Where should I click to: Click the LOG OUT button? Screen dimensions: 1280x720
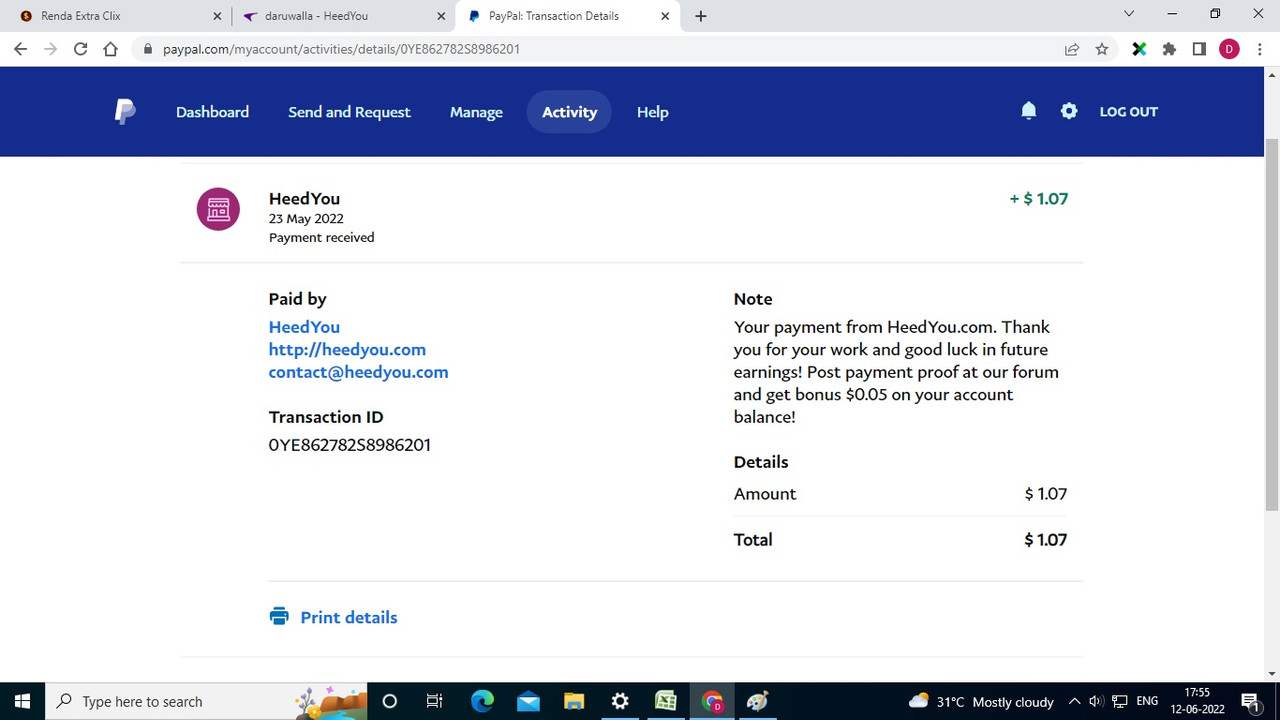click(1128, 111)
